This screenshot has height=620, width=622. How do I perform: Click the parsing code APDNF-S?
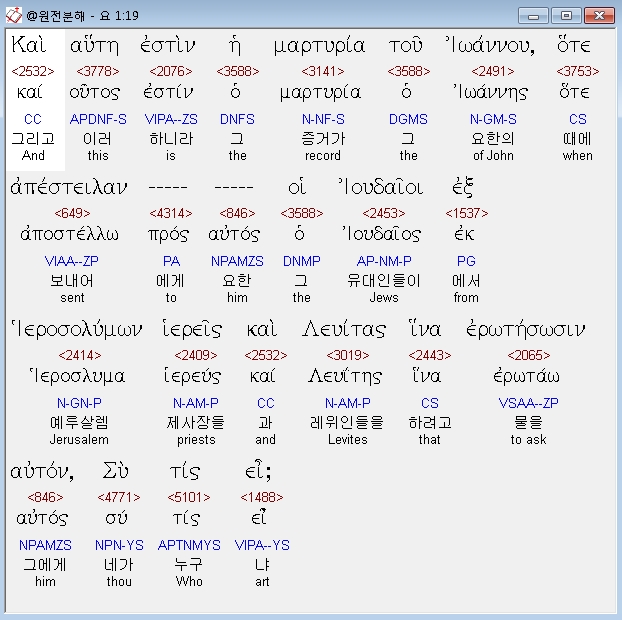tap(98, 119)
